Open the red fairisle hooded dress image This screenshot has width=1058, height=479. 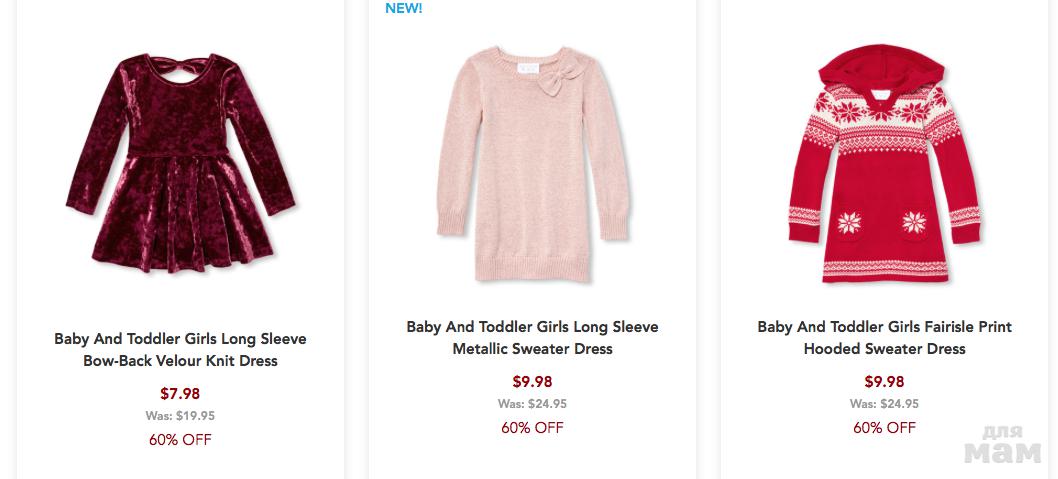click(884, 165)
